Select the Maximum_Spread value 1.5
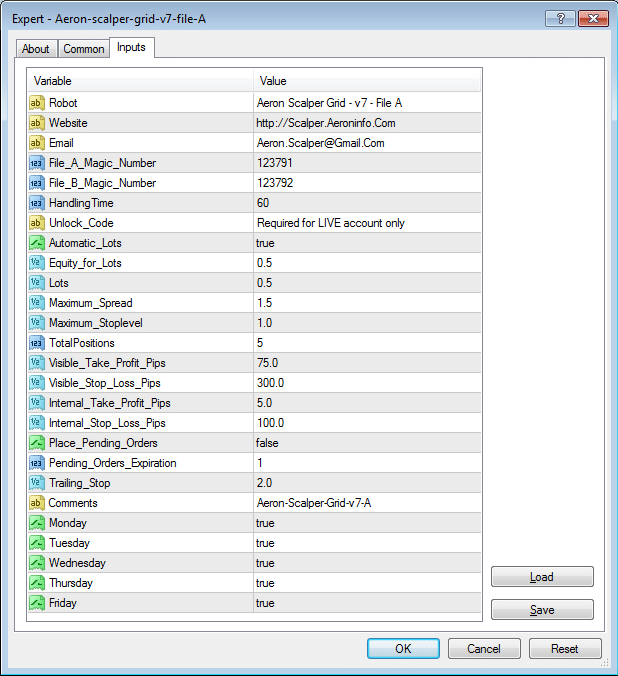The image size is (618, 676). 264,303
